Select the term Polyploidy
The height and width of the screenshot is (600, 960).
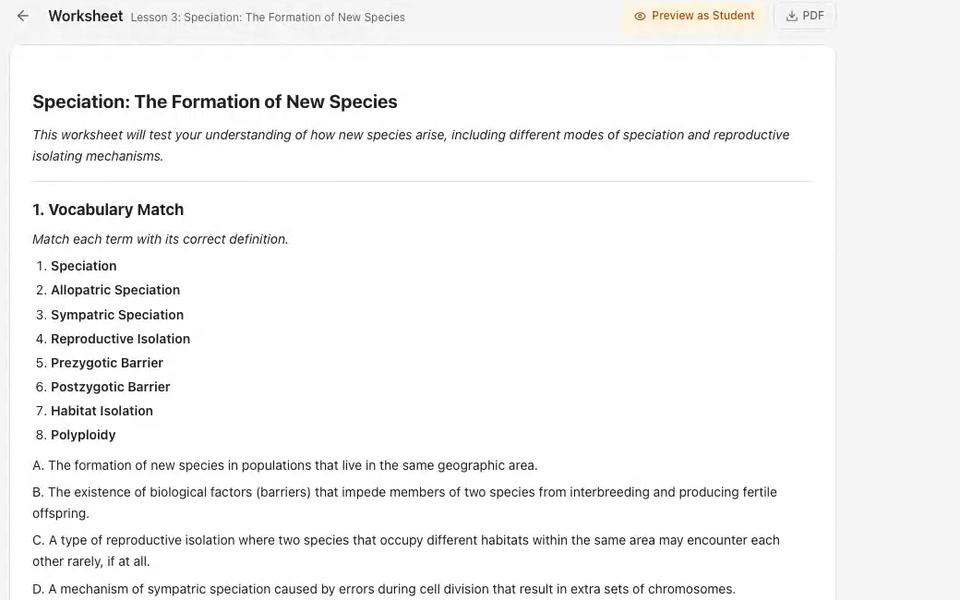click(x=83, y=435)
